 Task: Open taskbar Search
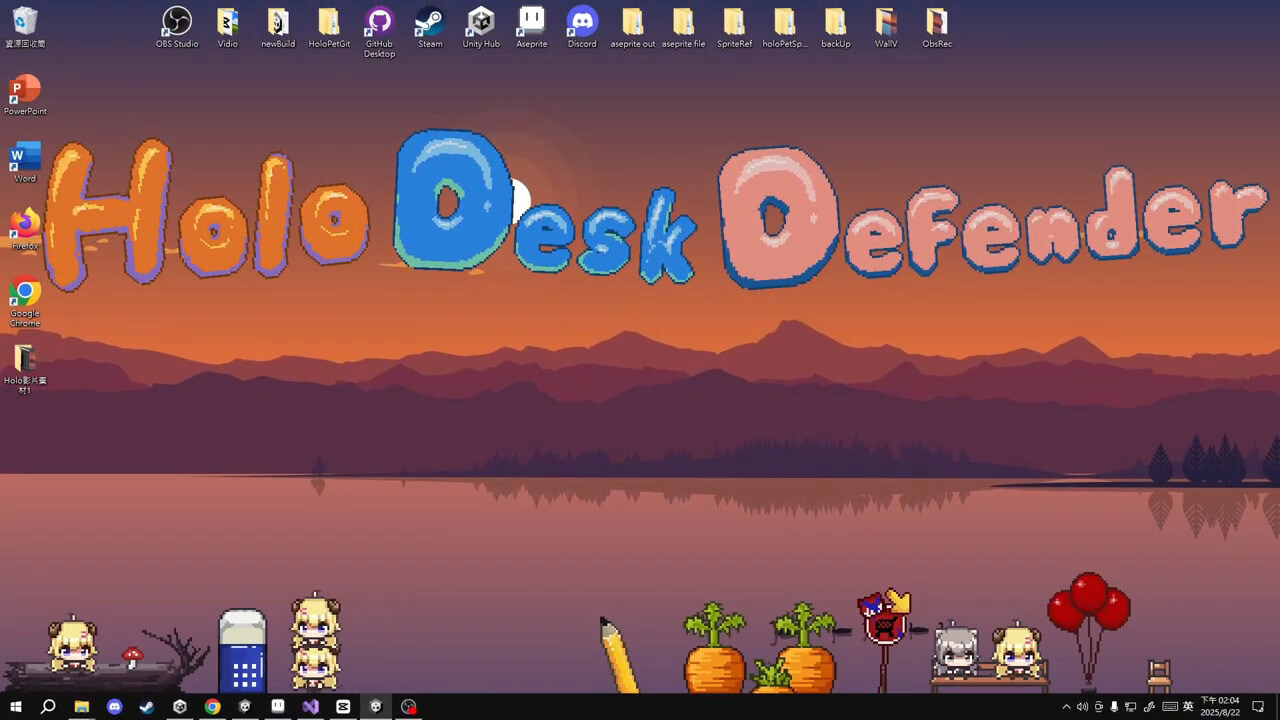point(48,707)
